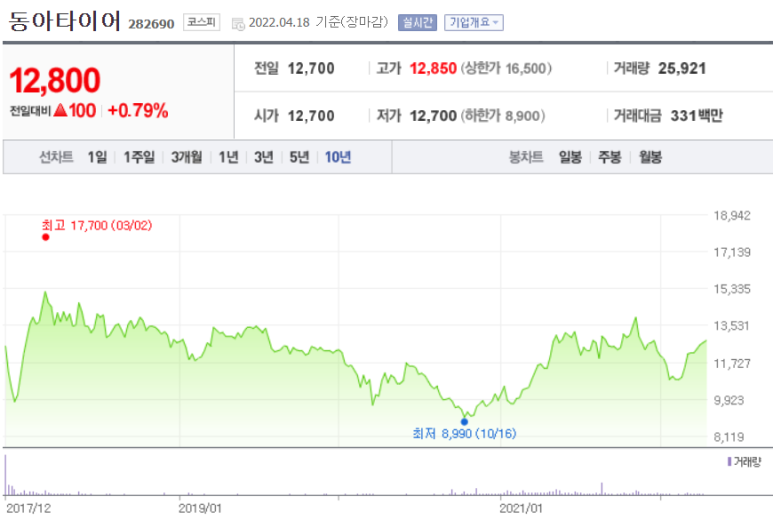
Task: Click the 15,335 price axis label
Action: (x=732, y=289)
